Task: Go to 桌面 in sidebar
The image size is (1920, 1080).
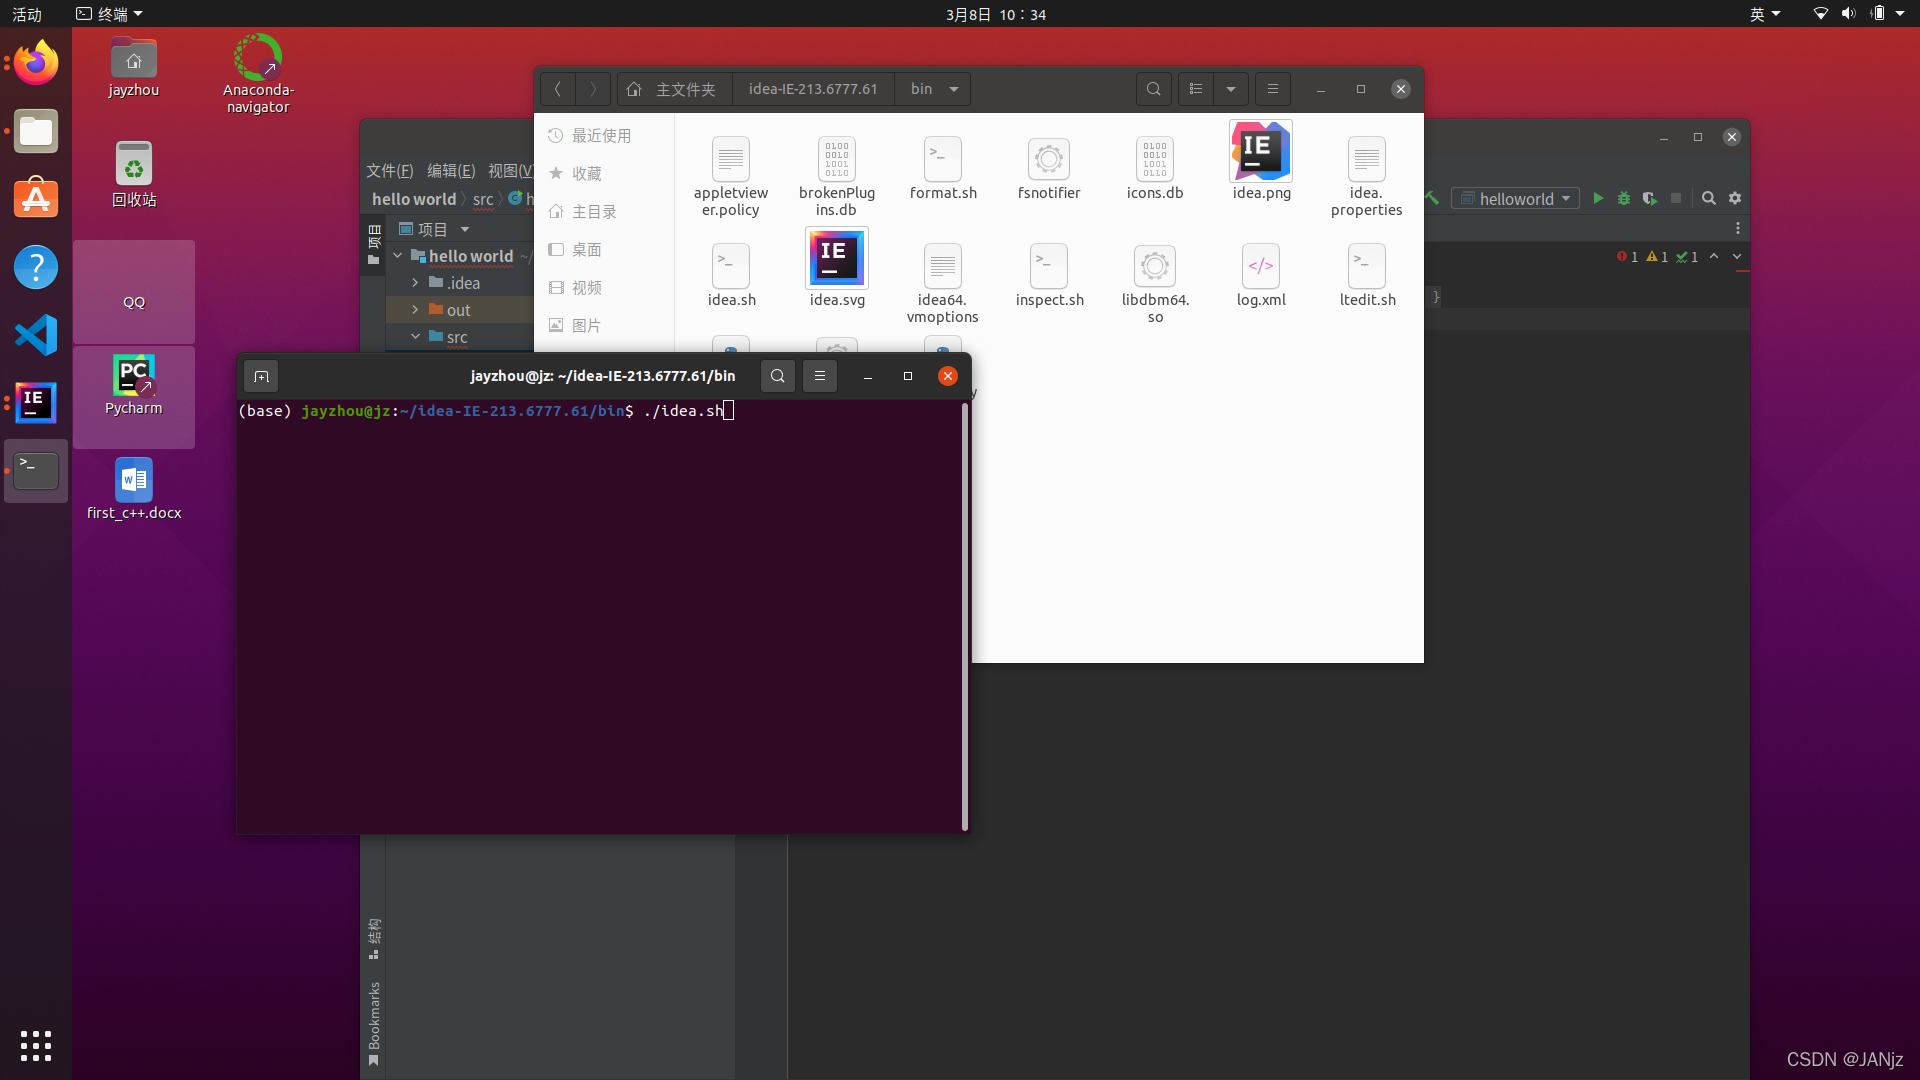Action: pos(586,250)
